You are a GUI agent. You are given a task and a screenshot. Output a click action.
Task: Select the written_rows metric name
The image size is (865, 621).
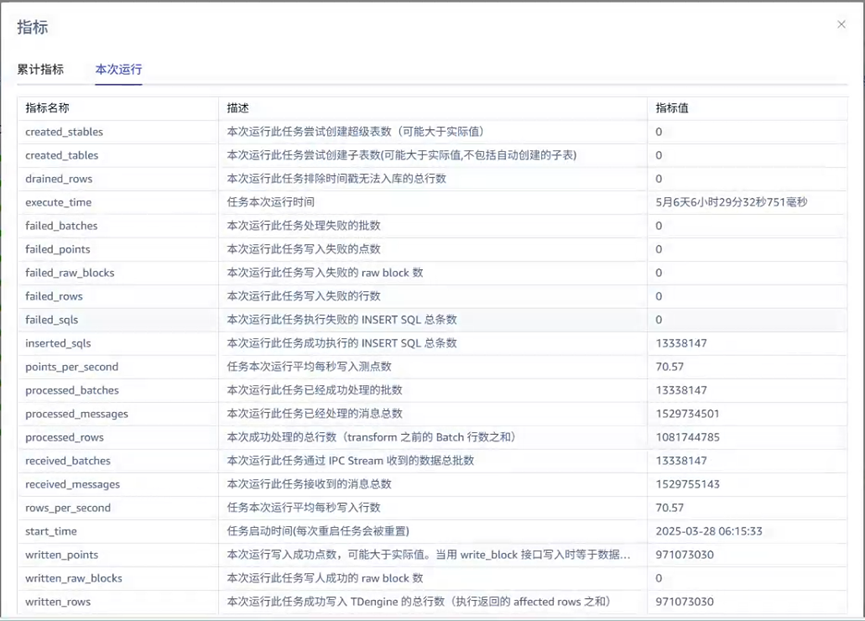58,602
